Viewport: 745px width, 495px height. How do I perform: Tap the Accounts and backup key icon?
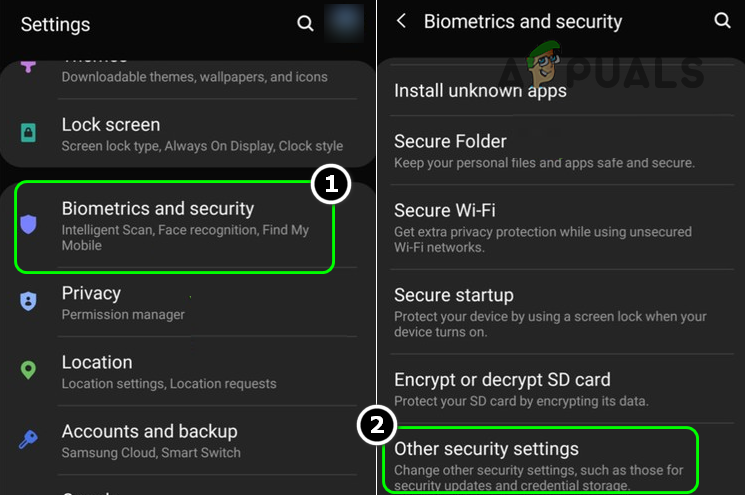coord(29,440)
